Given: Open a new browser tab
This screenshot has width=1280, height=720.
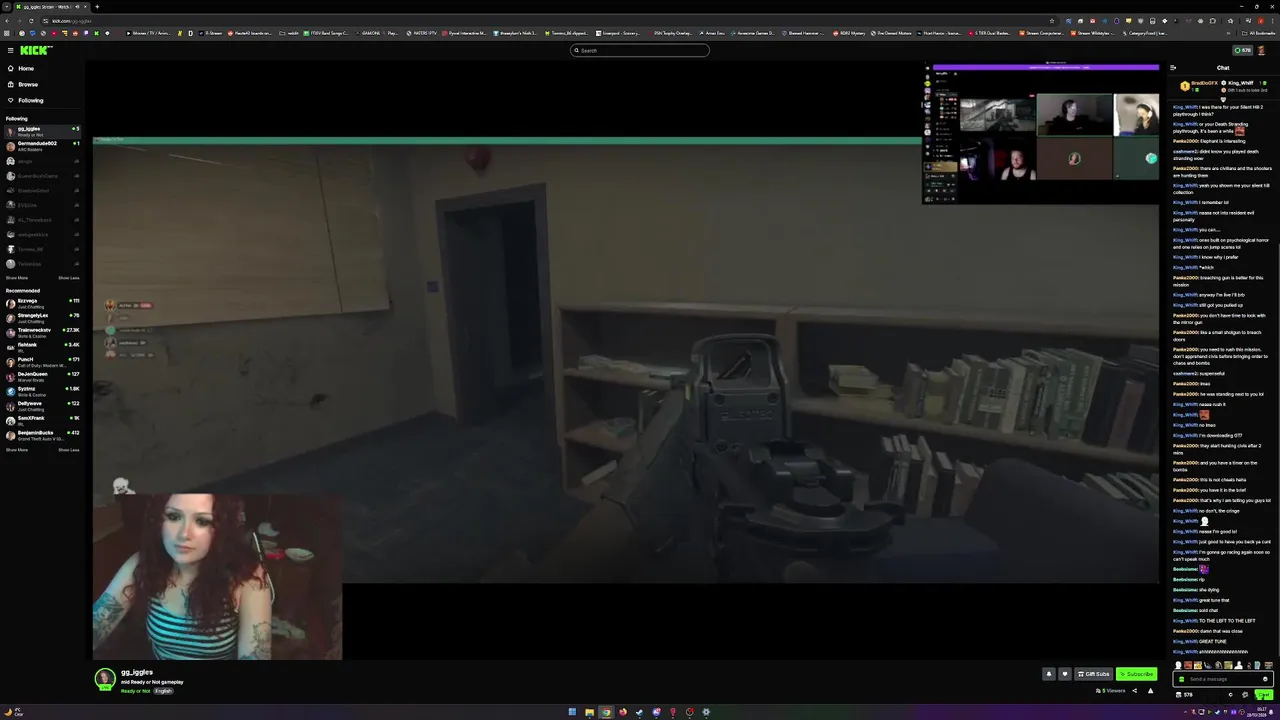Looking at the screenshot, I should tap(96, 6).
